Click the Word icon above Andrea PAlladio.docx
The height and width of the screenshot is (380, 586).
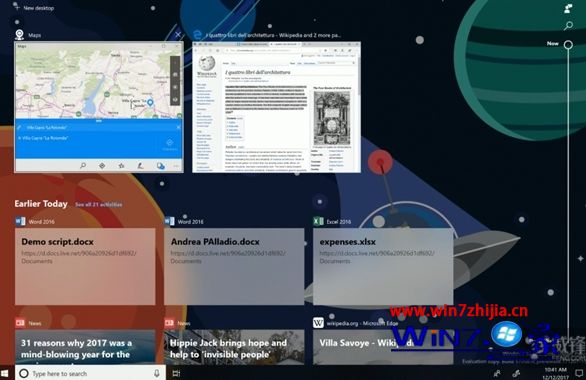[x=169, y=221]
